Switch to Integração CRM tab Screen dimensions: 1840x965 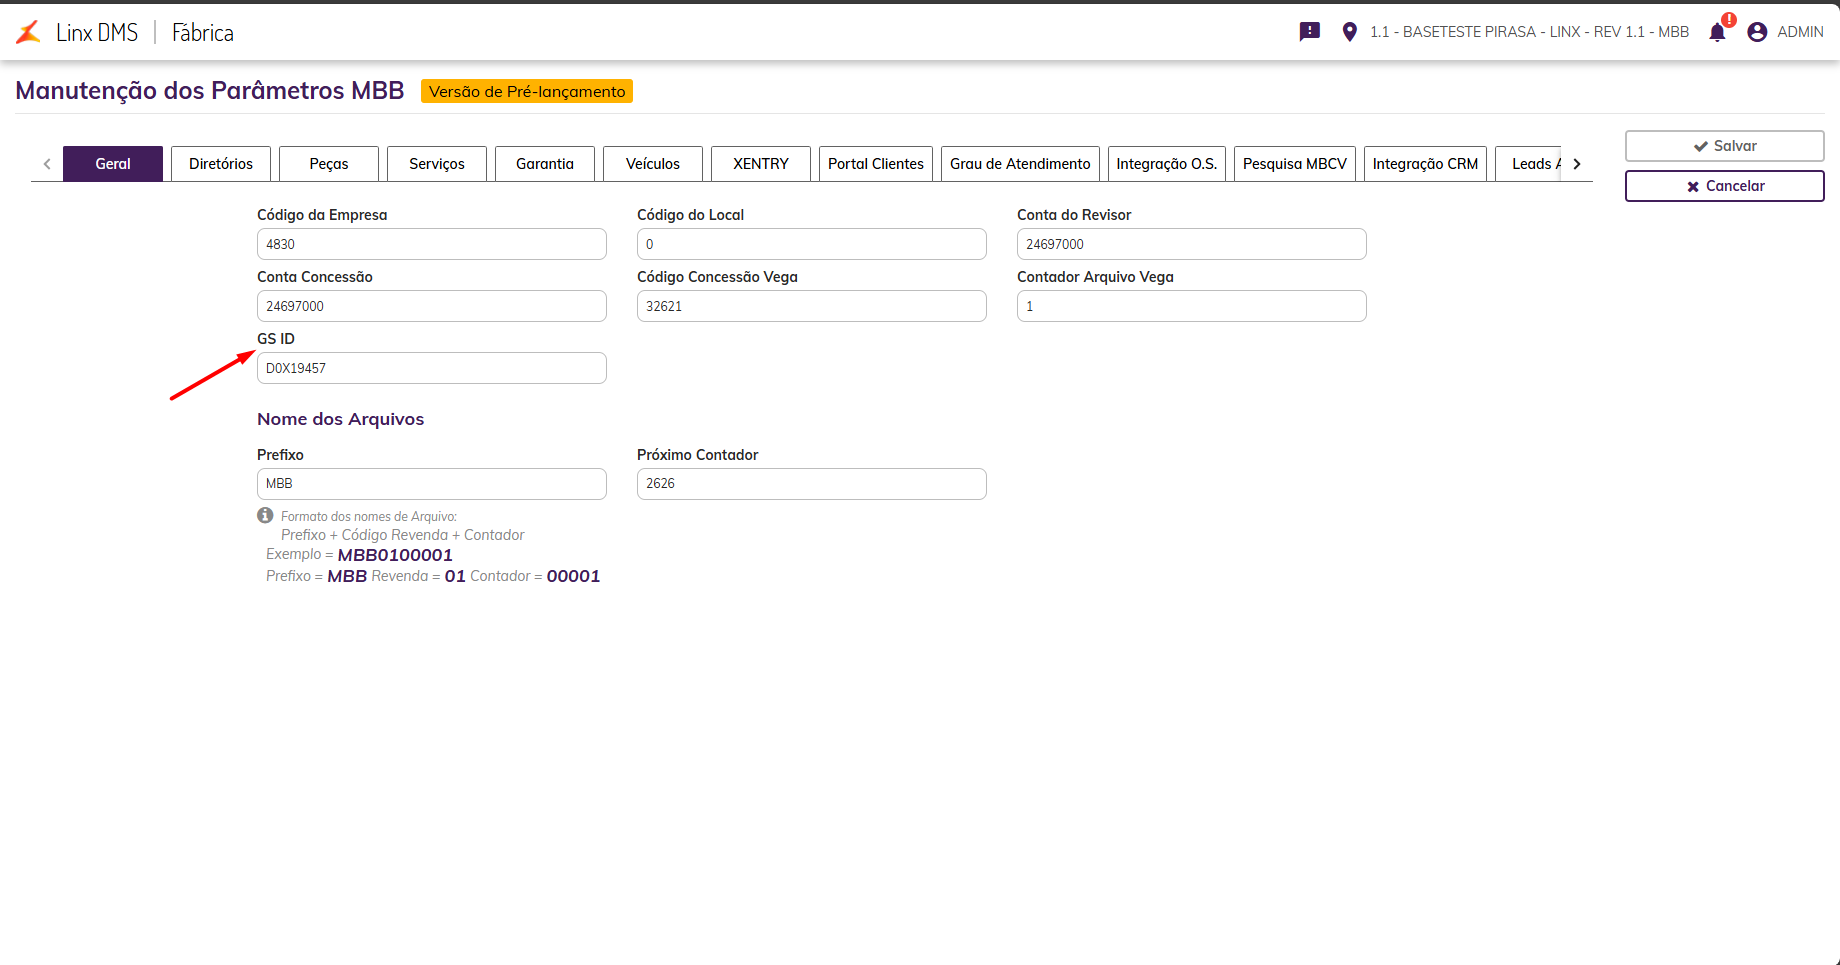1425,164
